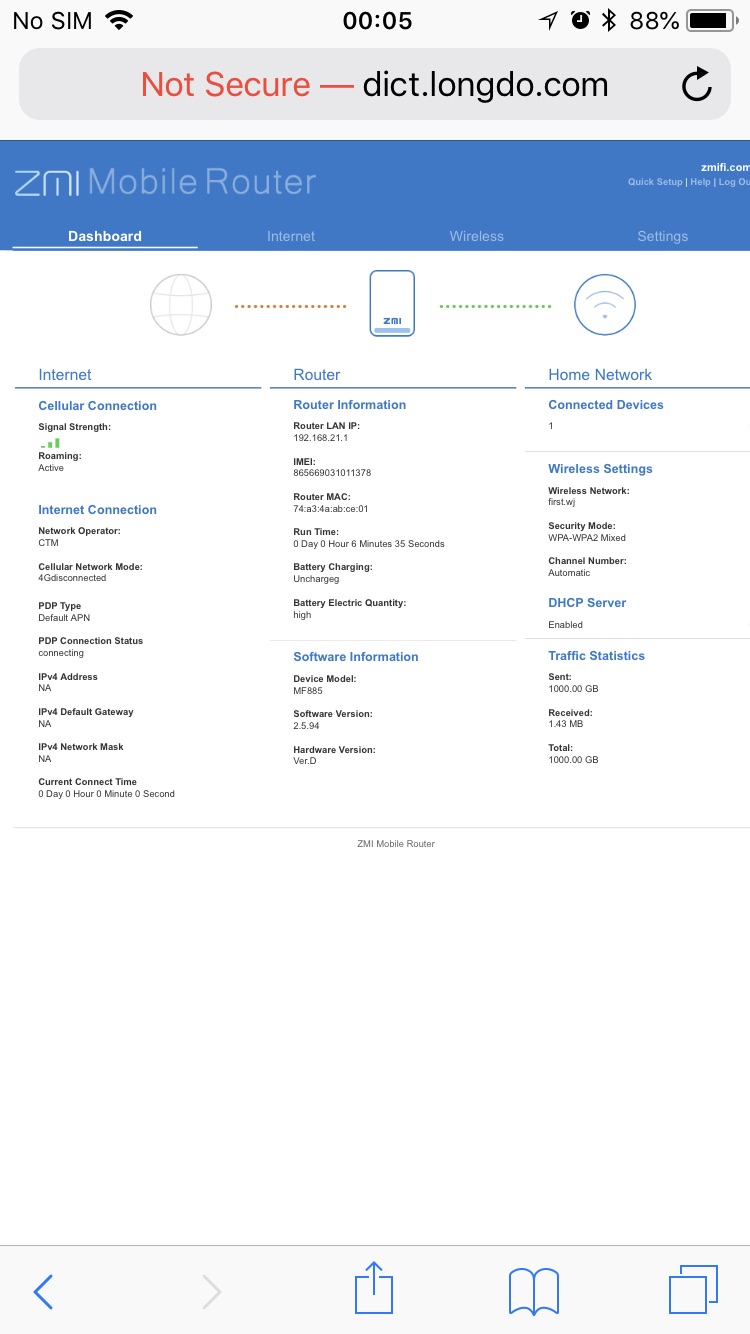Open the Wireless tab

(477, 236)
